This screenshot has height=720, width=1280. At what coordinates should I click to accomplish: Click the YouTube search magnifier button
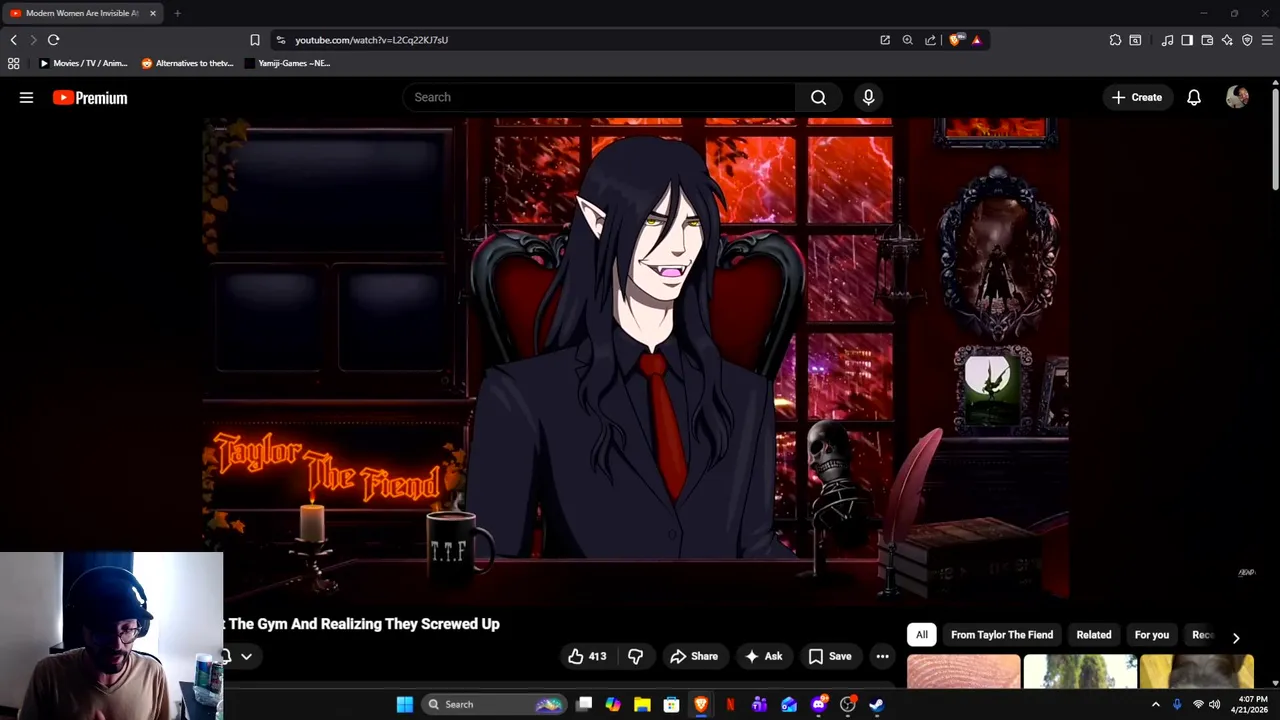tap(819, 97)
